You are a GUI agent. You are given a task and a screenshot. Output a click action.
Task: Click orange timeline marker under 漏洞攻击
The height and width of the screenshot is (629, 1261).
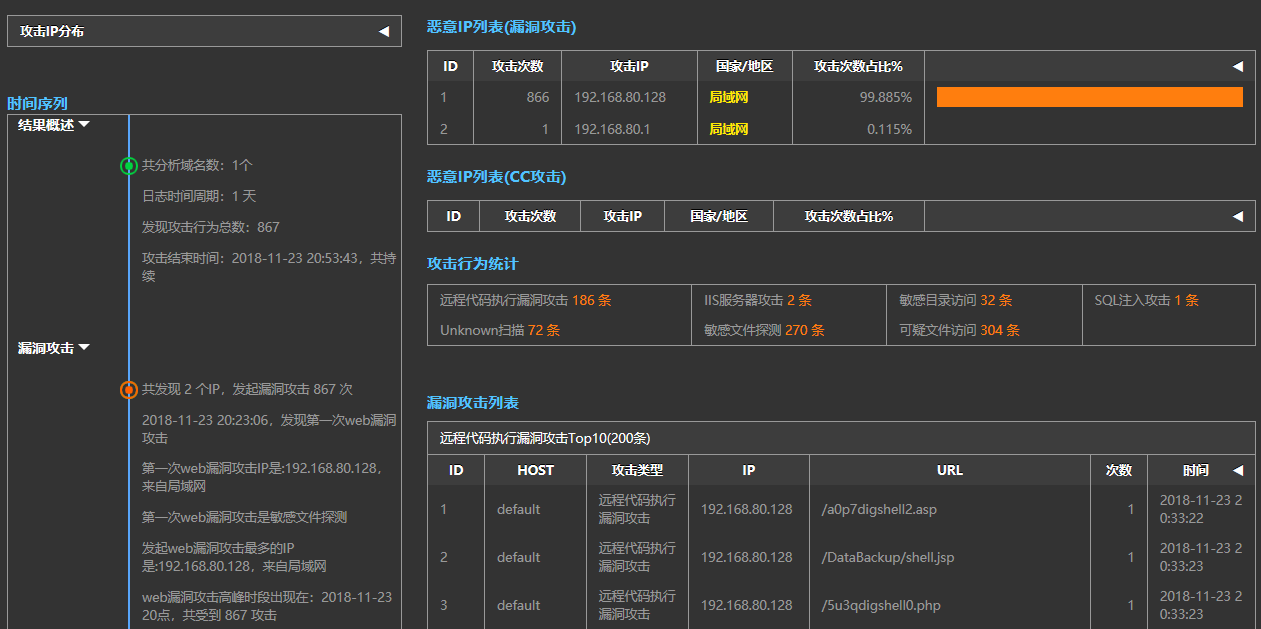[128, 390]
